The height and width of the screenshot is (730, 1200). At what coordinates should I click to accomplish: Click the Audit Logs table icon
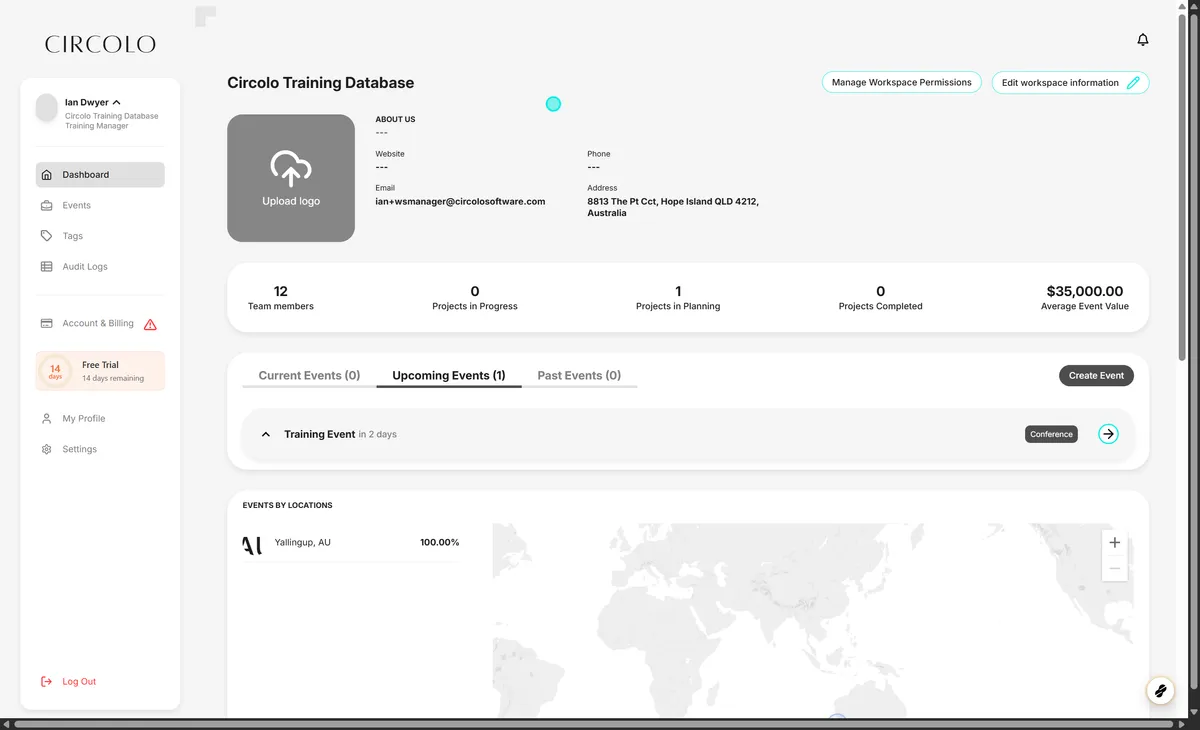tap(46, 267)
